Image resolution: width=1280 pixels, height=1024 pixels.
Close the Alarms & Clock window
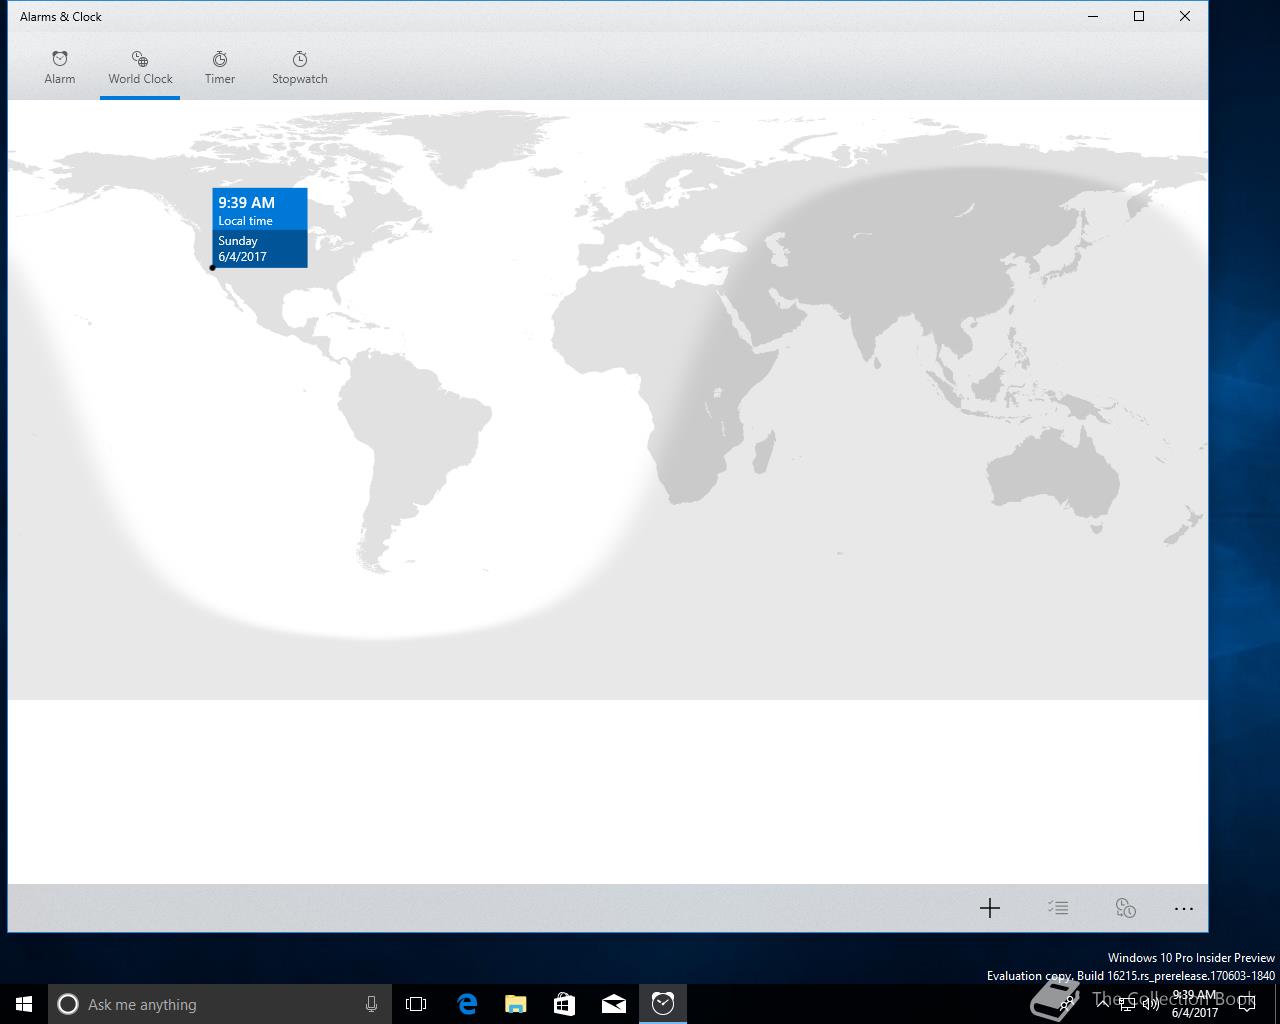(1185, 16)
